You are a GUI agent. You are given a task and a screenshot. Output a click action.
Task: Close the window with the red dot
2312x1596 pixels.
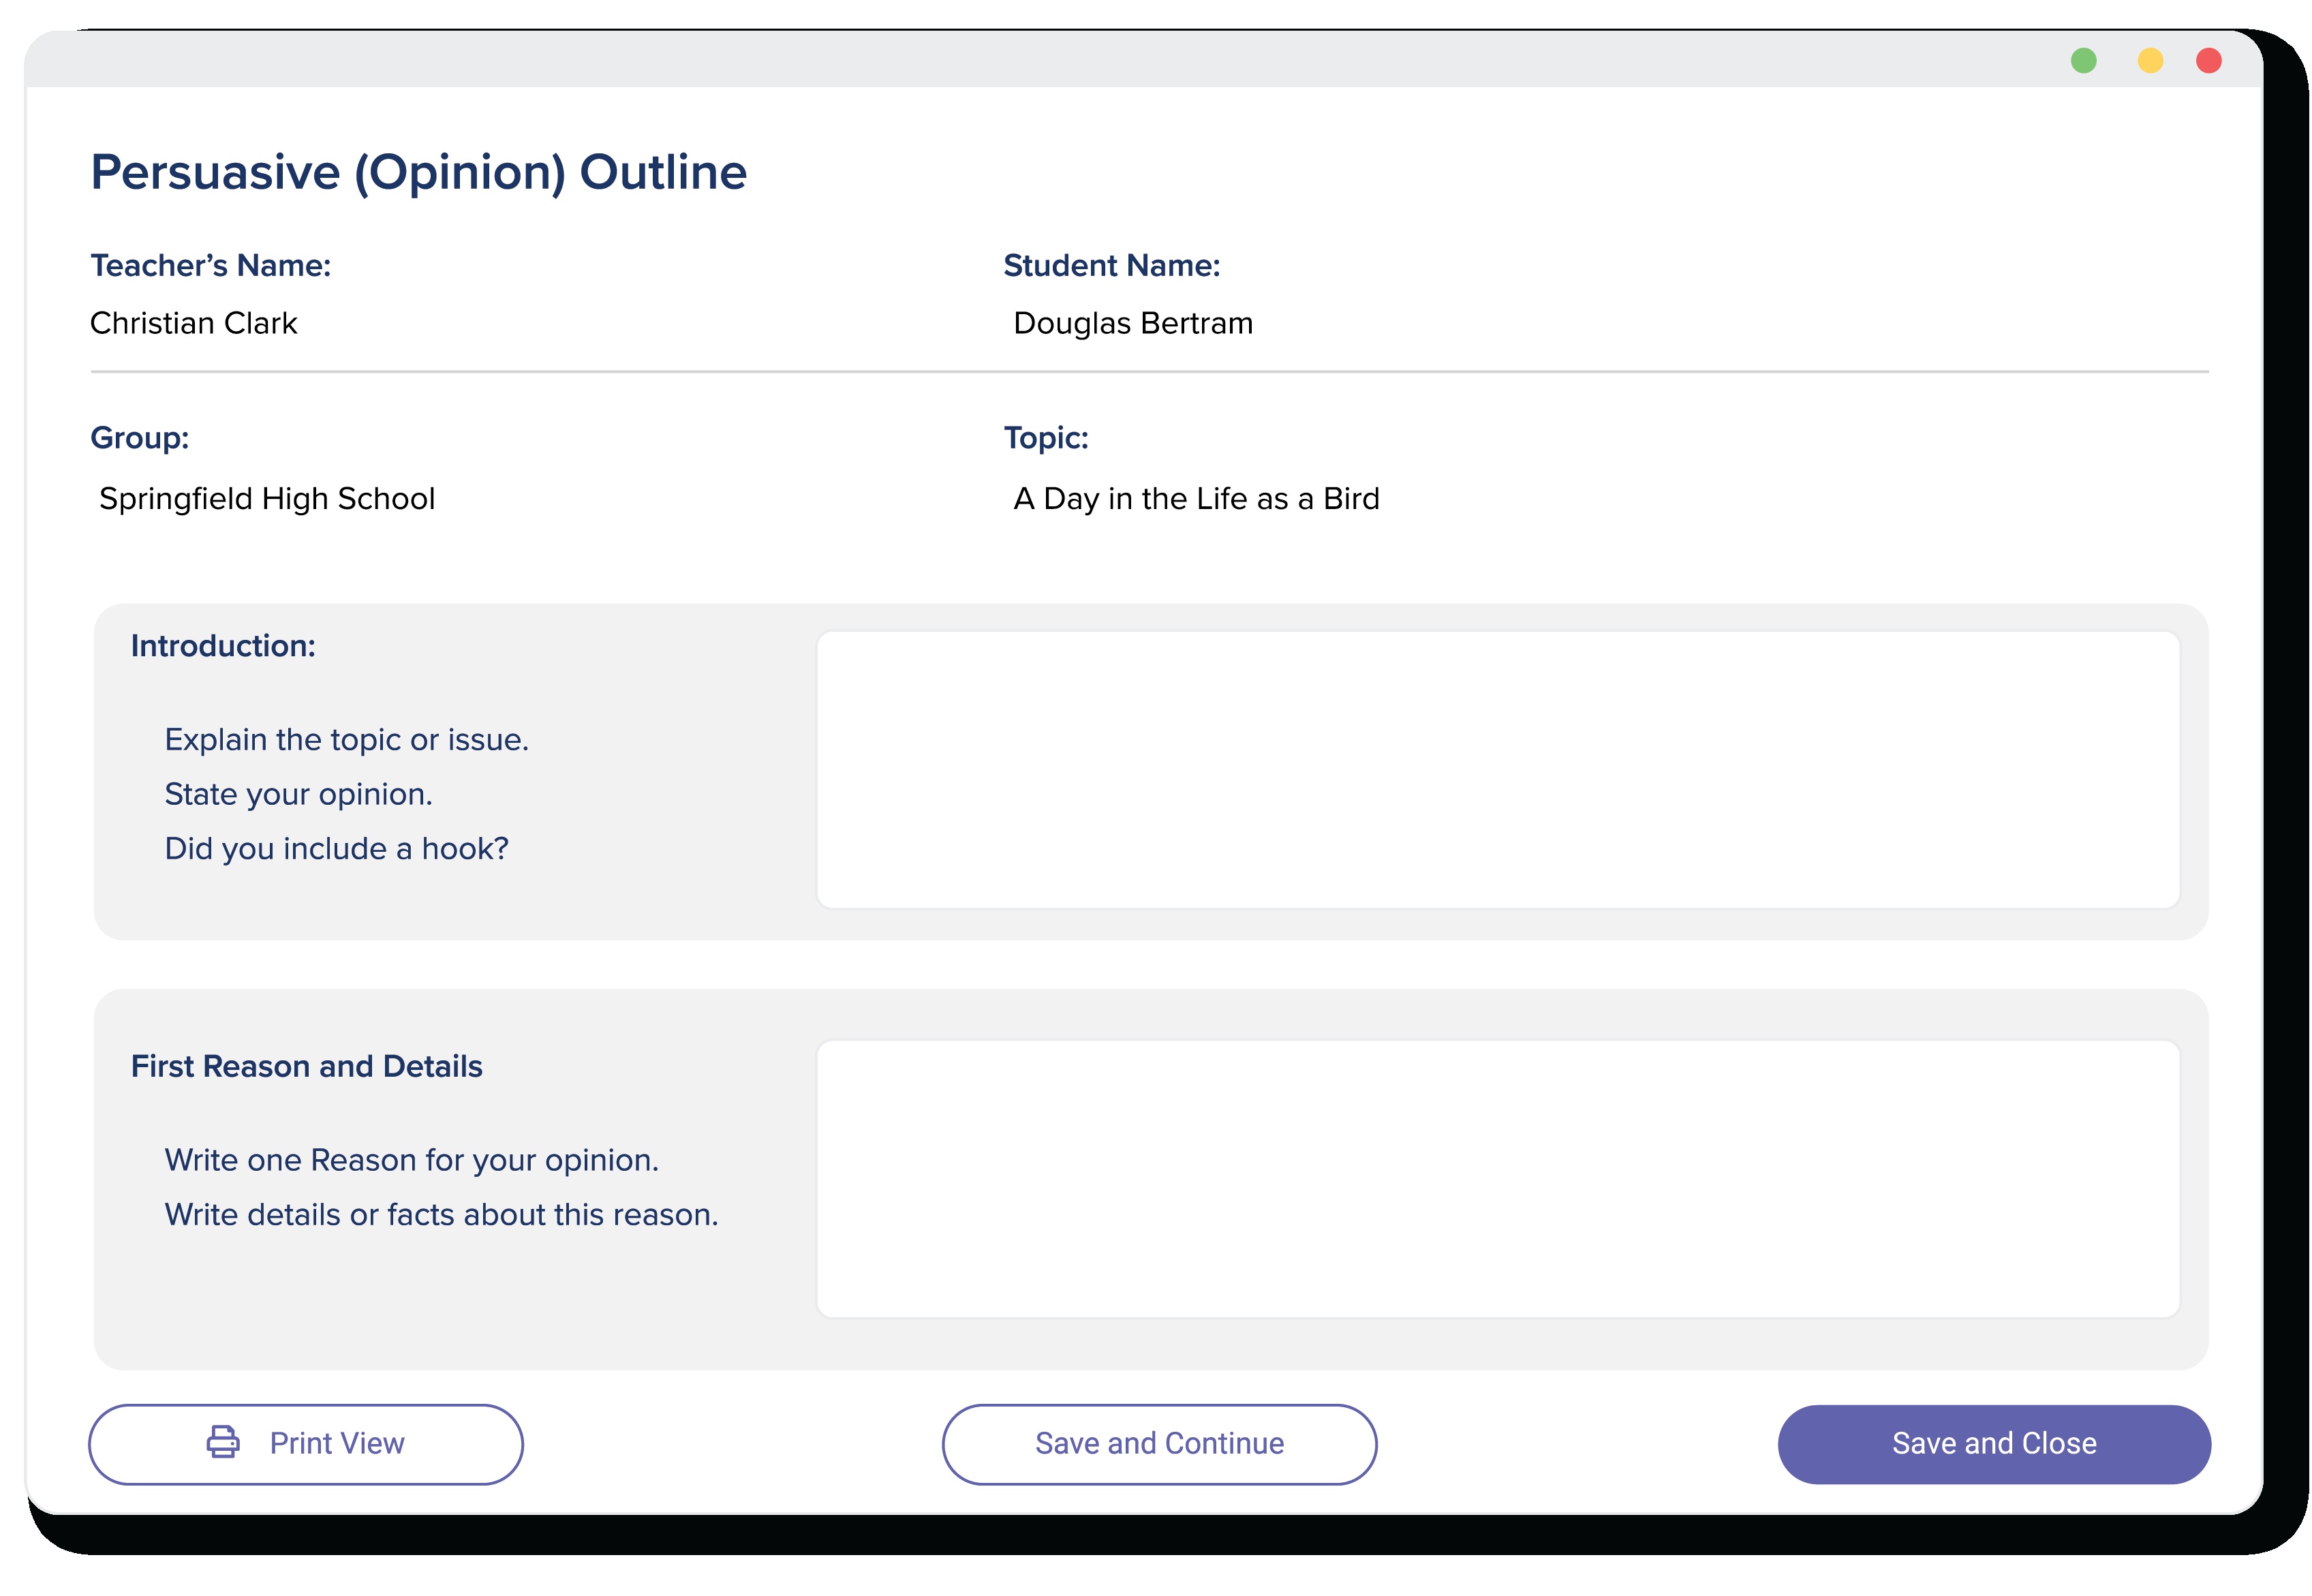pyautogui.click(x=2209, y=61)
